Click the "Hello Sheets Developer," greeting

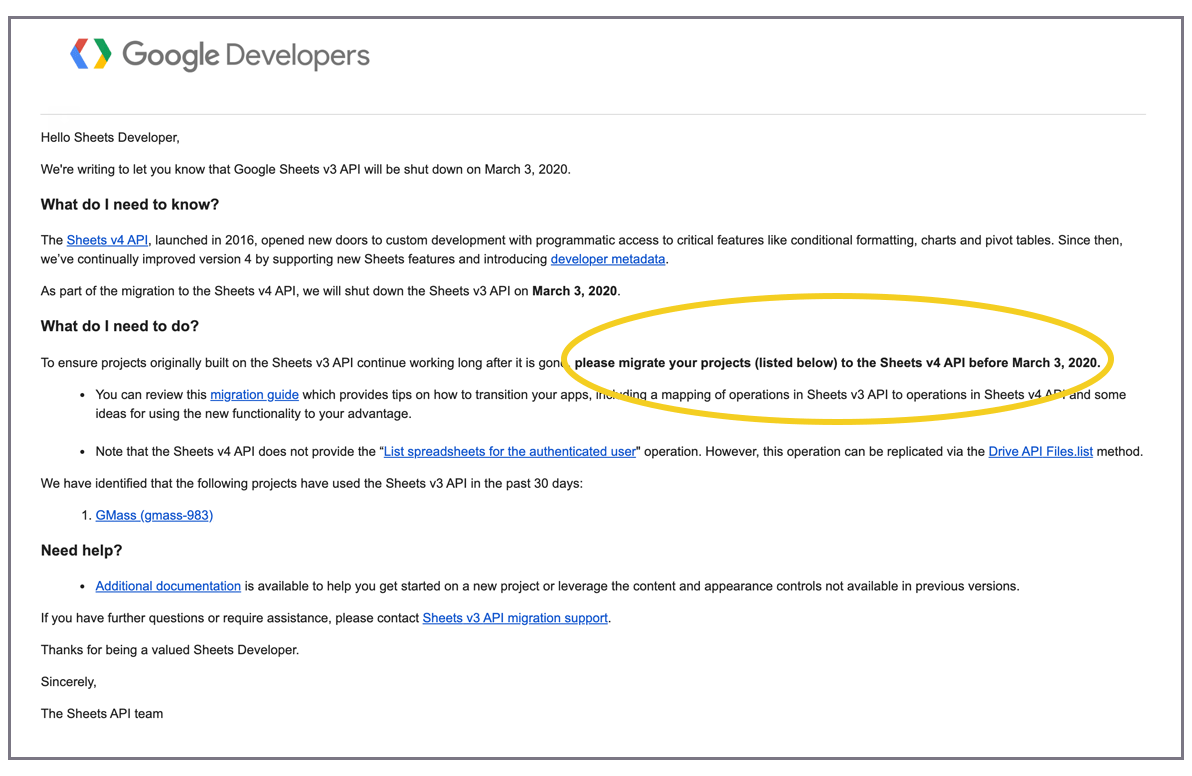pyautogui.click(x=110, y=137)
